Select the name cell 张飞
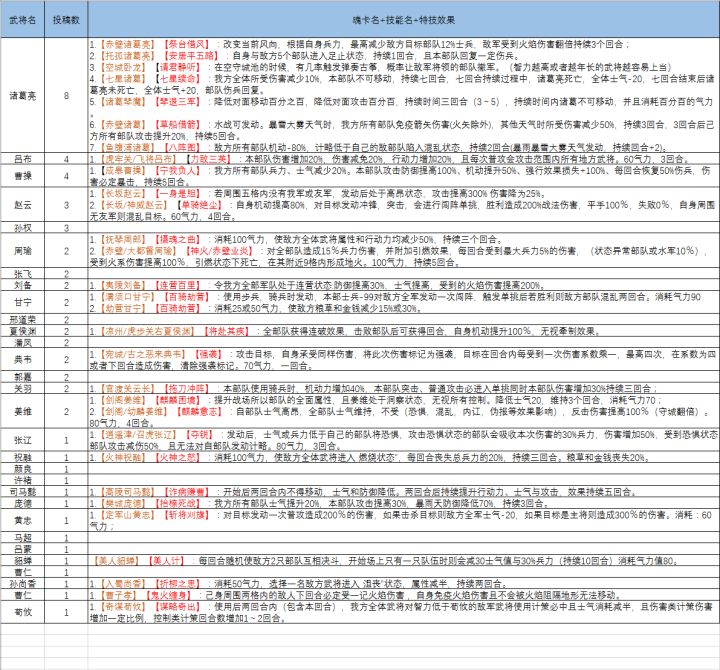The width and height of the screenshot is (720, 670). (x=22, y=274)
